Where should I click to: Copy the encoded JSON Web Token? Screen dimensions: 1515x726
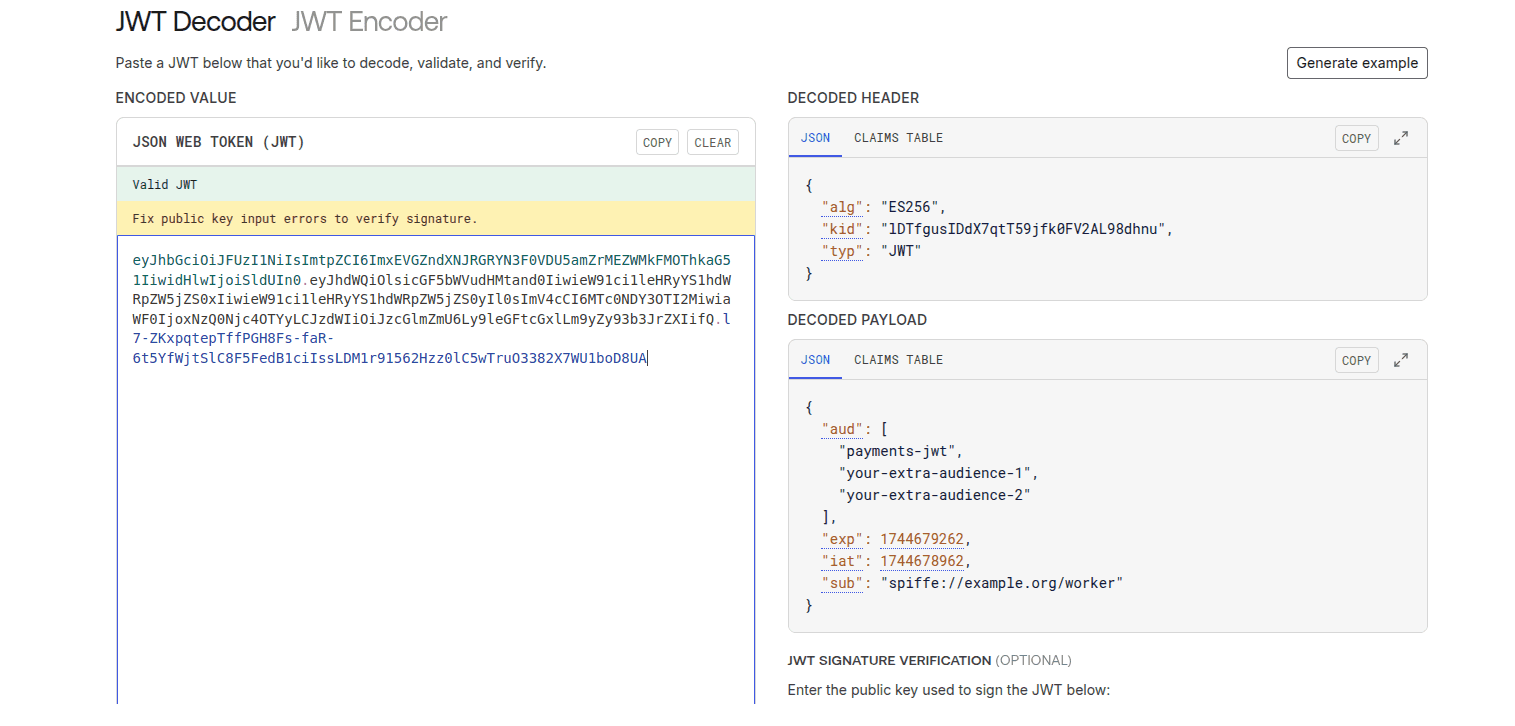coord(657,143)
